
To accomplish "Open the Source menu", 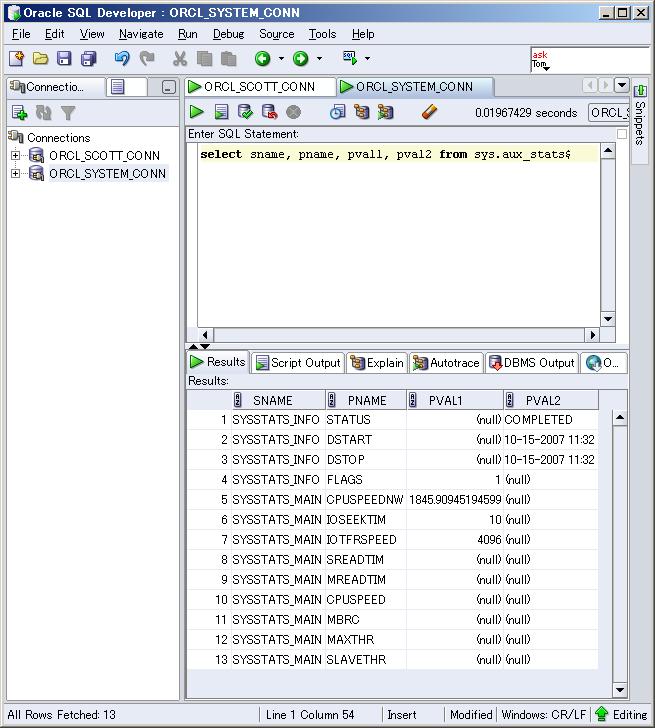I will point(277,34).
